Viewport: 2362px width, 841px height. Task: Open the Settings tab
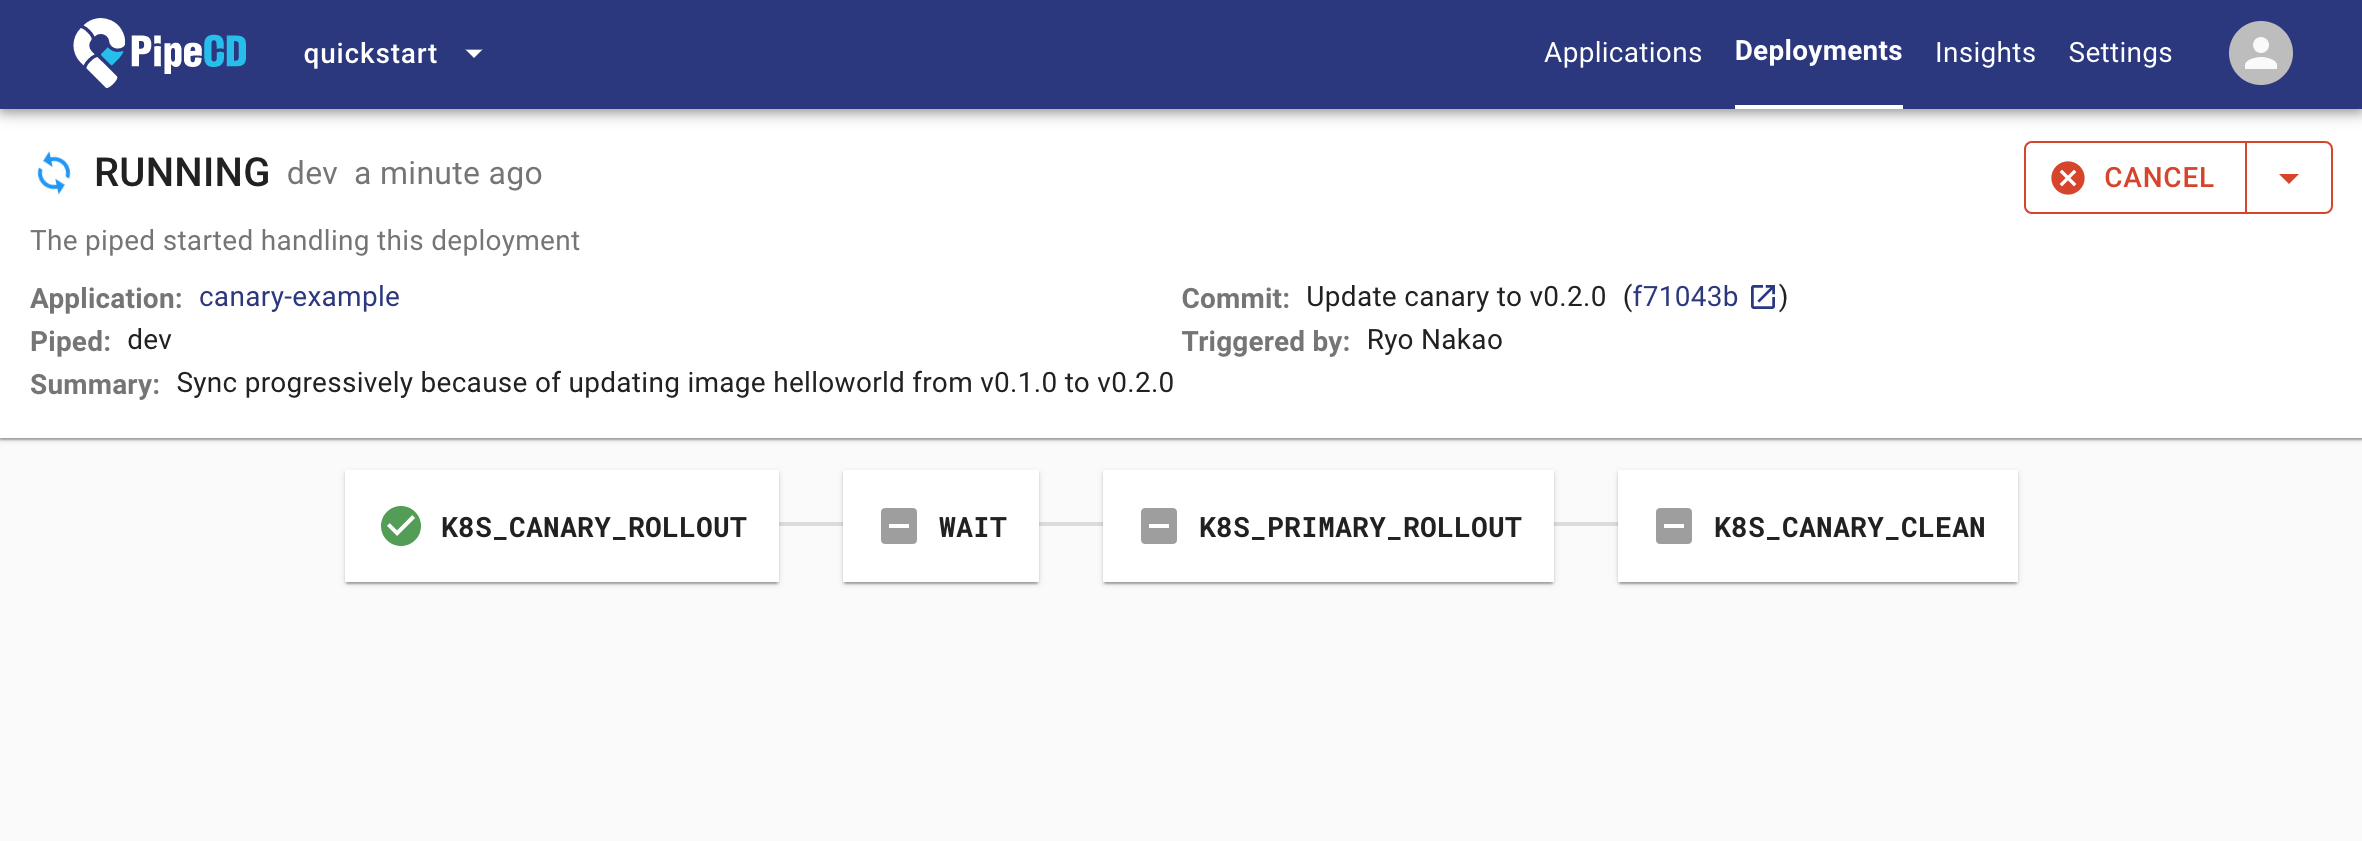pyautogui.click(x=2120, y=53)
